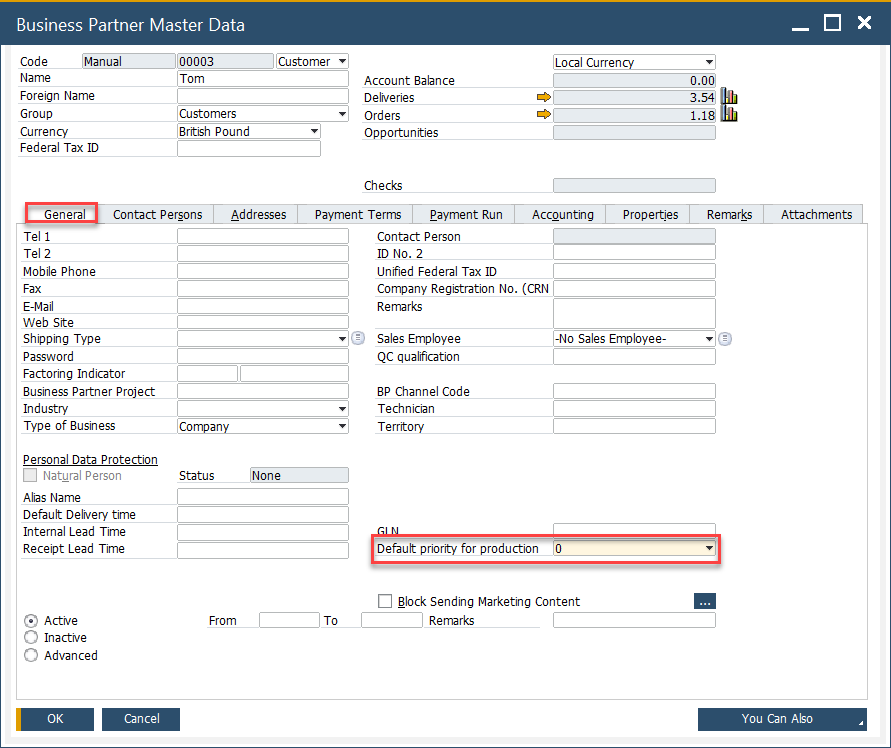Select the Inactive radio button
Image resolution: width=891 pixels, height=748 pixels.
pos(31,638)
